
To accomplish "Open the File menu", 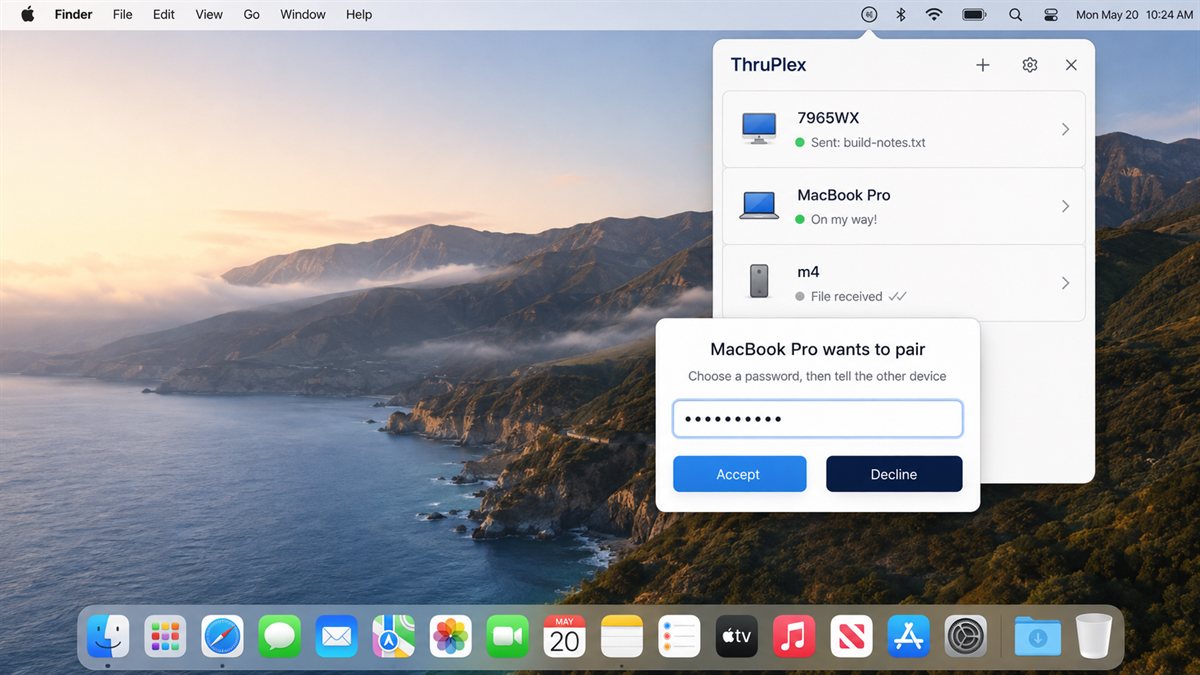I will 123,15.
